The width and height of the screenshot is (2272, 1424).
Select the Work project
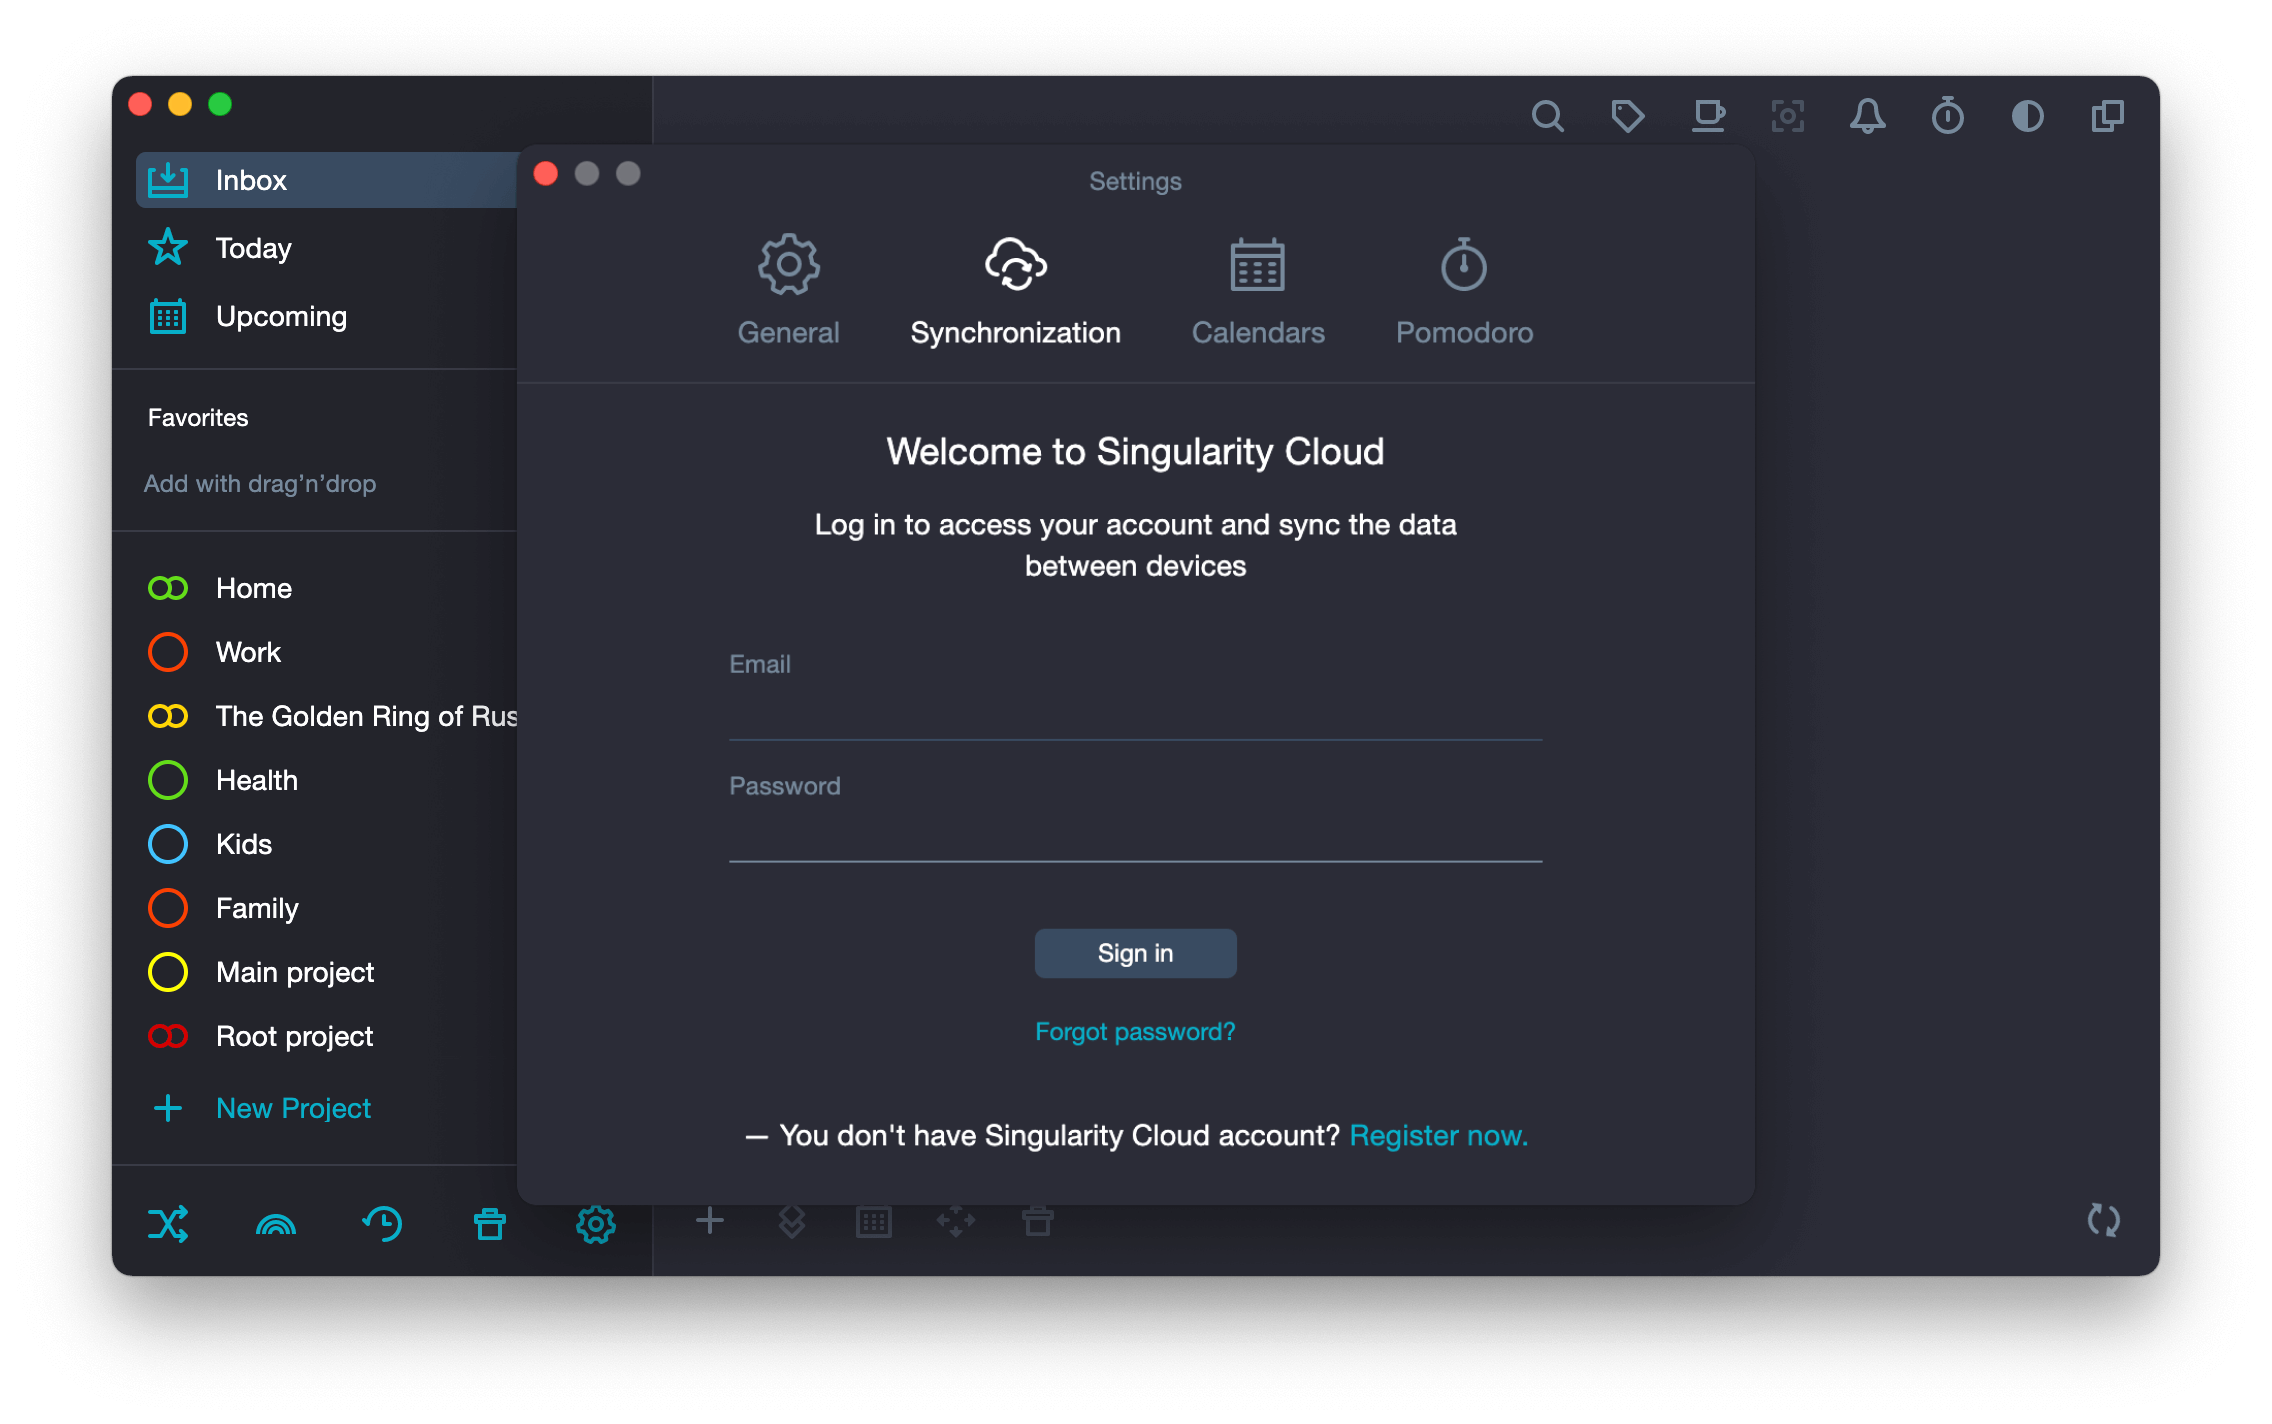click(x=327, y=652)
